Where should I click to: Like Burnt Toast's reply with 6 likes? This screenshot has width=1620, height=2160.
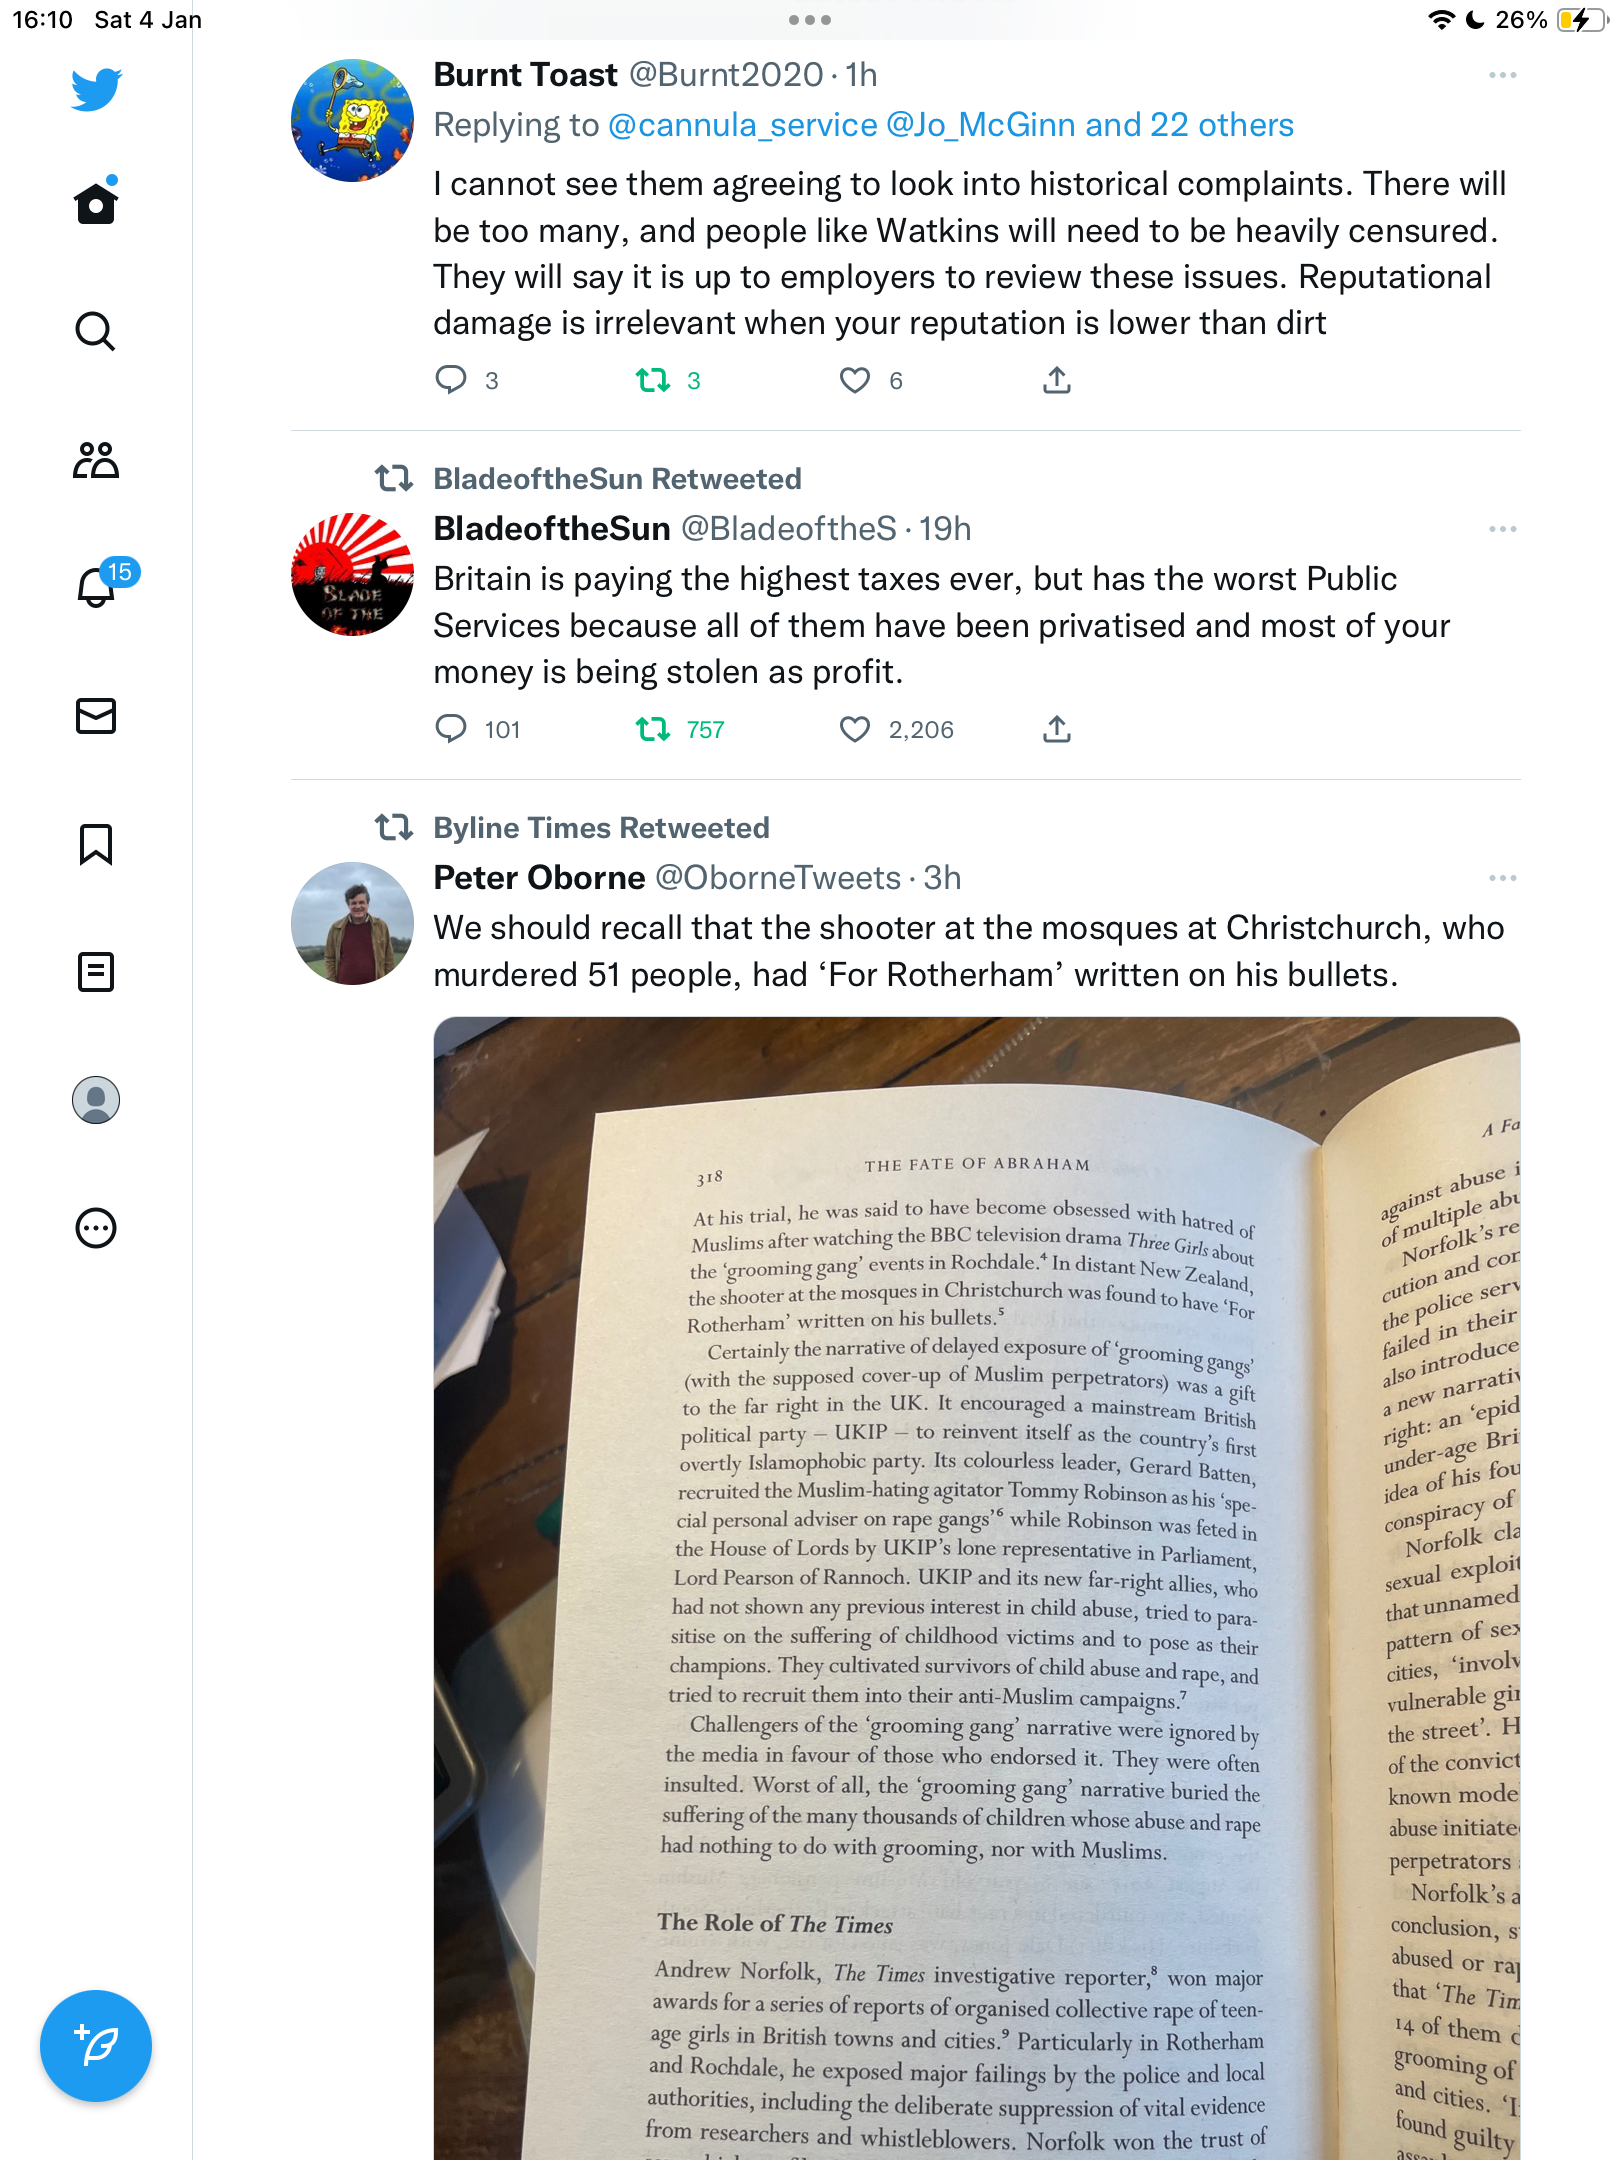(x=855, y=380)
